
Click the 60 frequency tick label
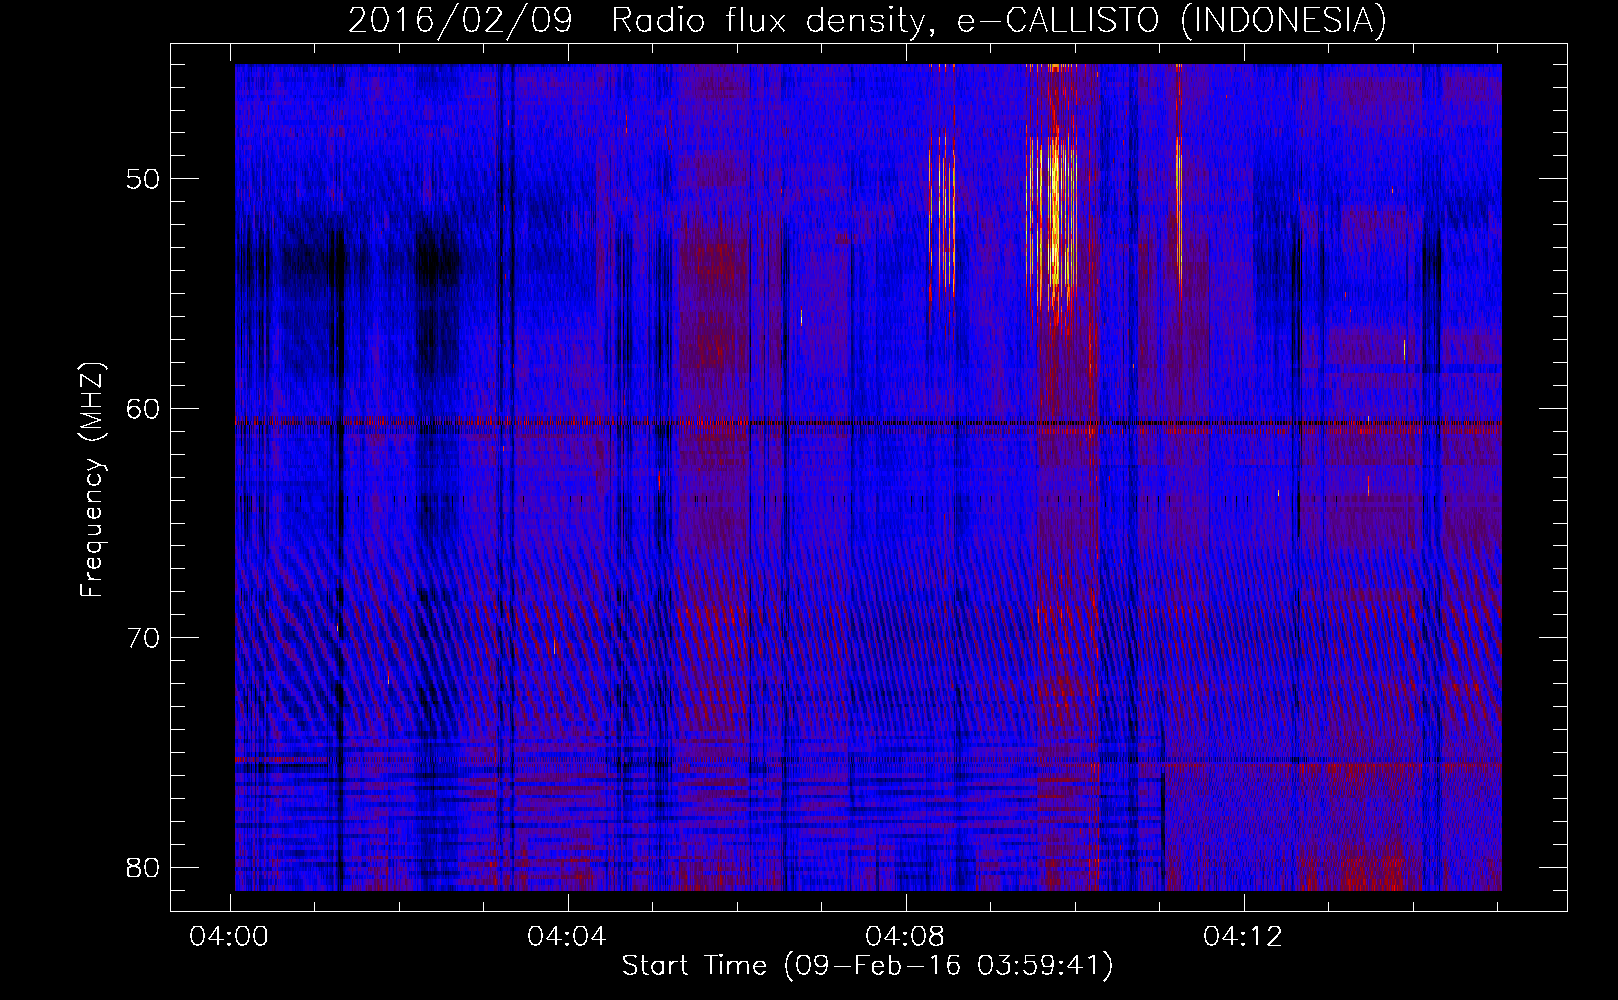coord(143,408)
